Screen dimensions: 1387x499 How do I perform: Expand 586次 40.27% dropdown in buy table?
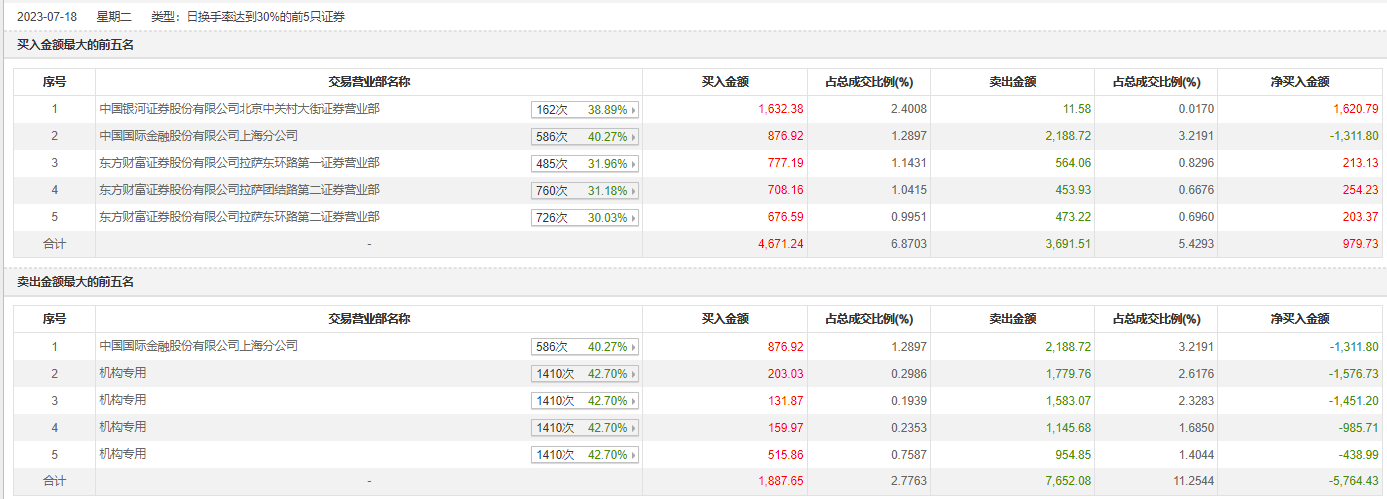[x=585, y=137]
